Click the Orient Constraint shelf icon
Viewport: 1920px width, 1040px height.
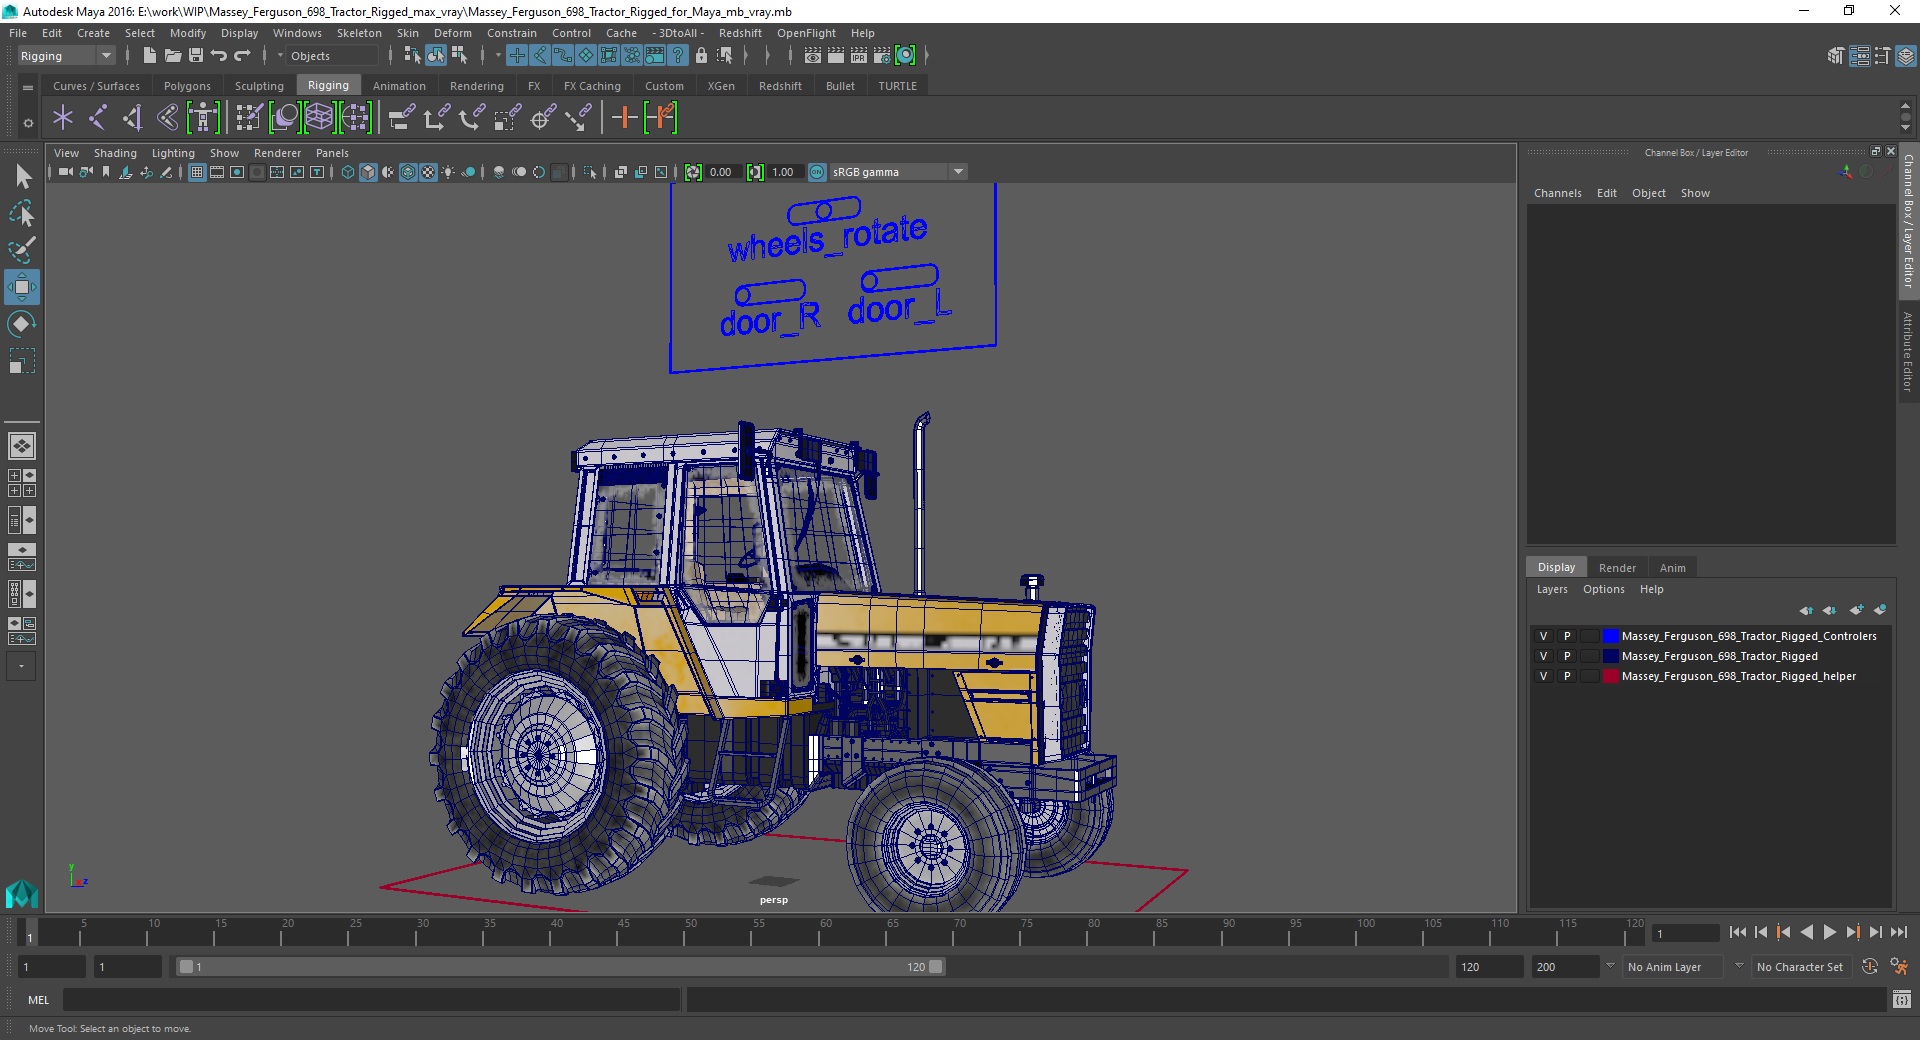click(x=471, y=118)
